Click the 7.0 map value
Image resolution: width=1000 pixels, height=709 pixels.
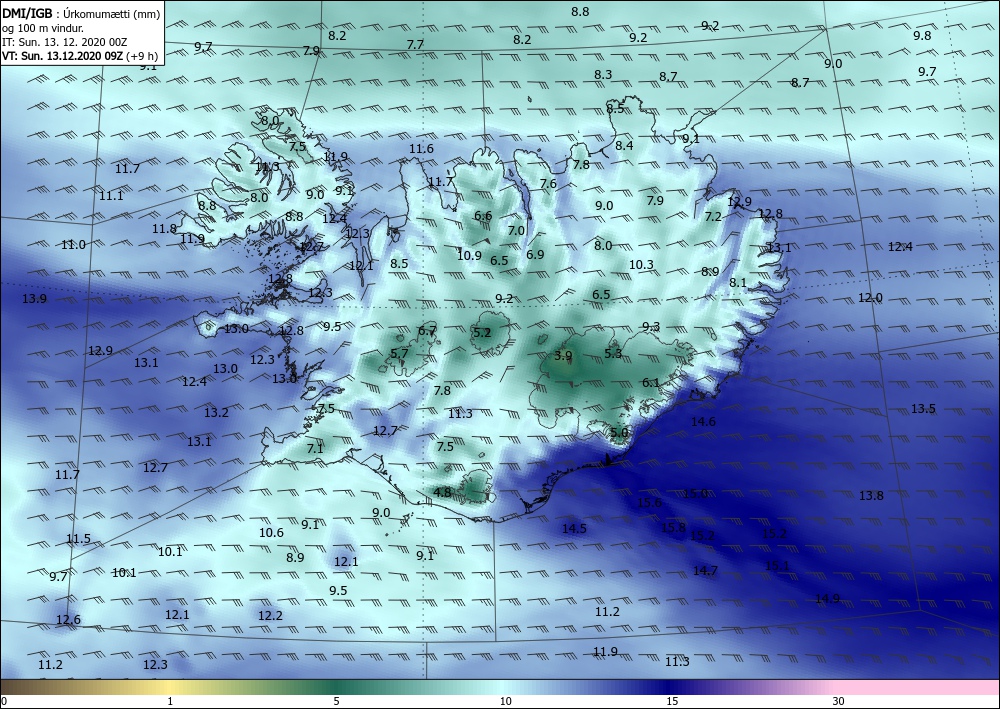tap(516, 231)
